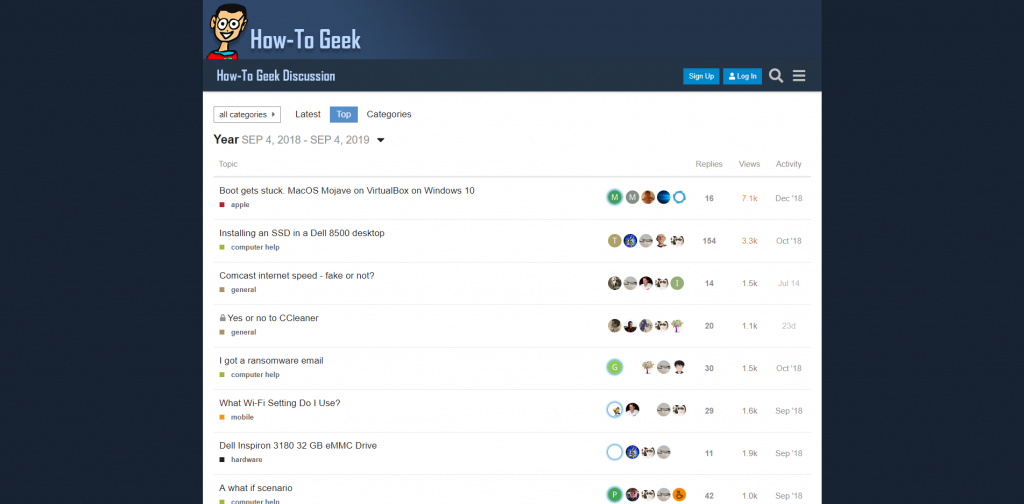Click the black hardware category square
The image size is (1024, 504).
pos(222,460)
